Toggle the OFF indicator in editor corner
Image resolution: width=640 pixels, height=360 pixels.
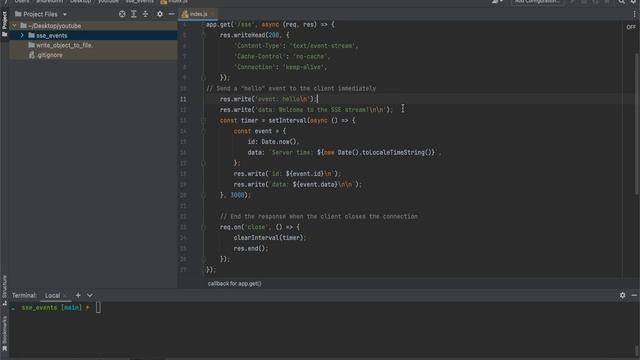(631, 27)
